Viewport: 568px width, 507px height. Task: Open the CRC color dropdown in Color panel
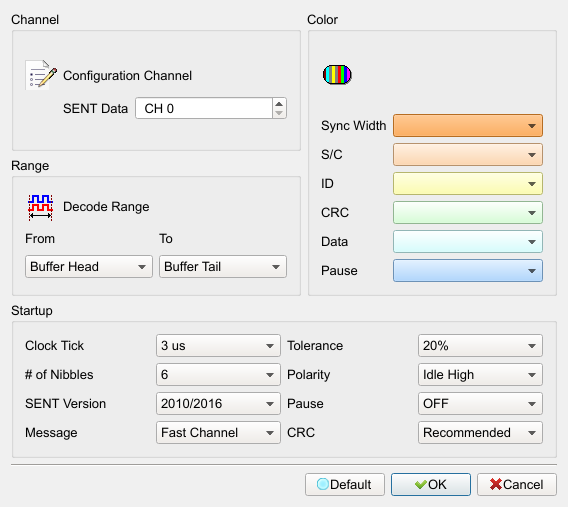pos(468,213)
